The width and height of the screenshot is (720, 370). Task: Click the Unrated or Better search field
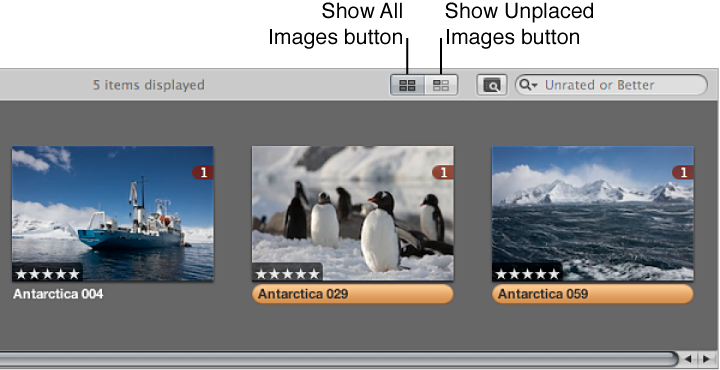click(x=611, y=85)
